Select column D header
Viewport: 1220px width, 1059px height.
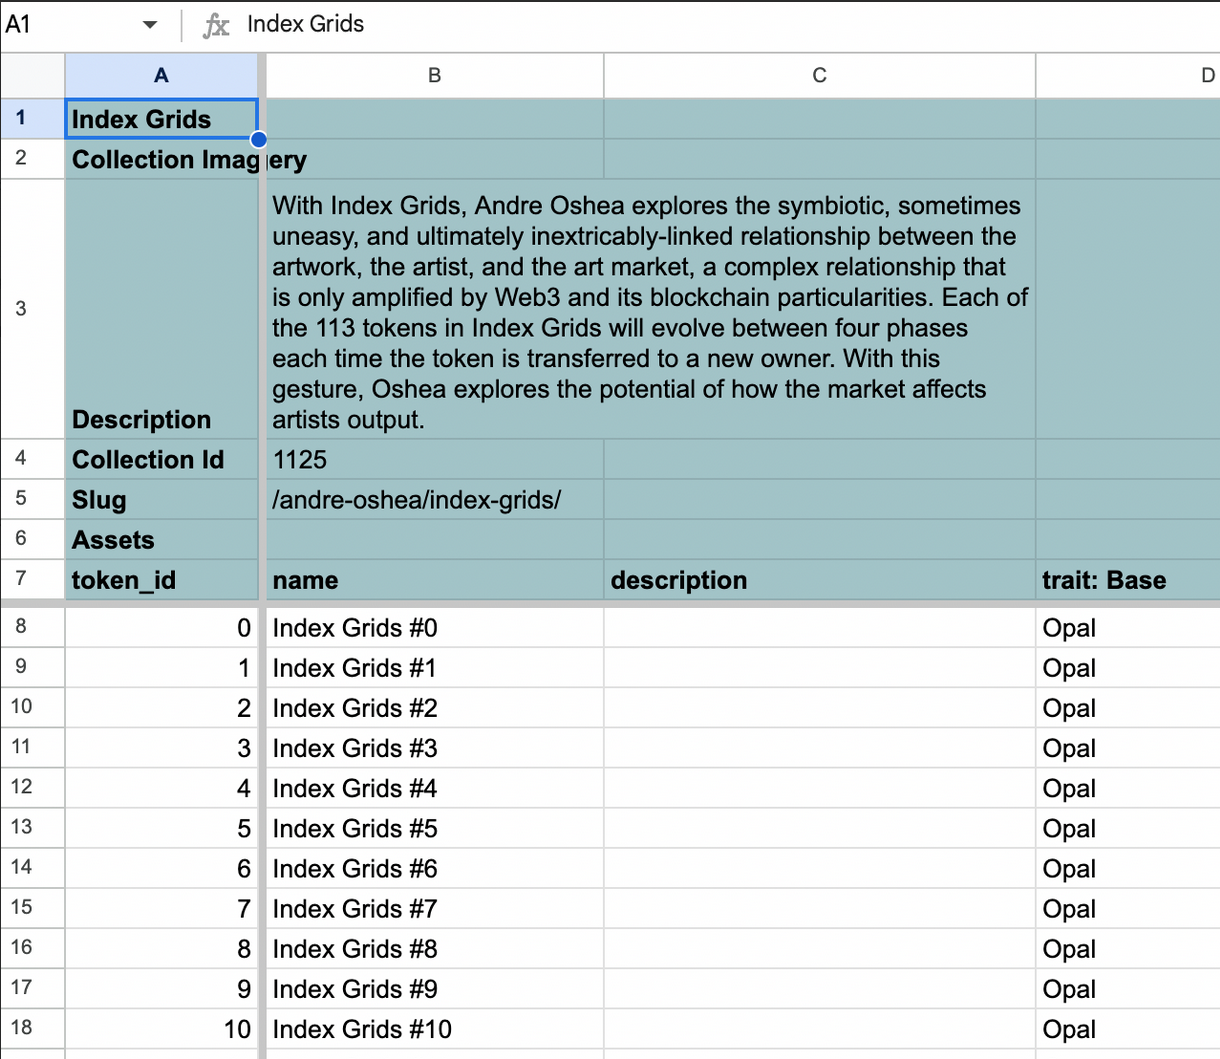click(1128, 75)
